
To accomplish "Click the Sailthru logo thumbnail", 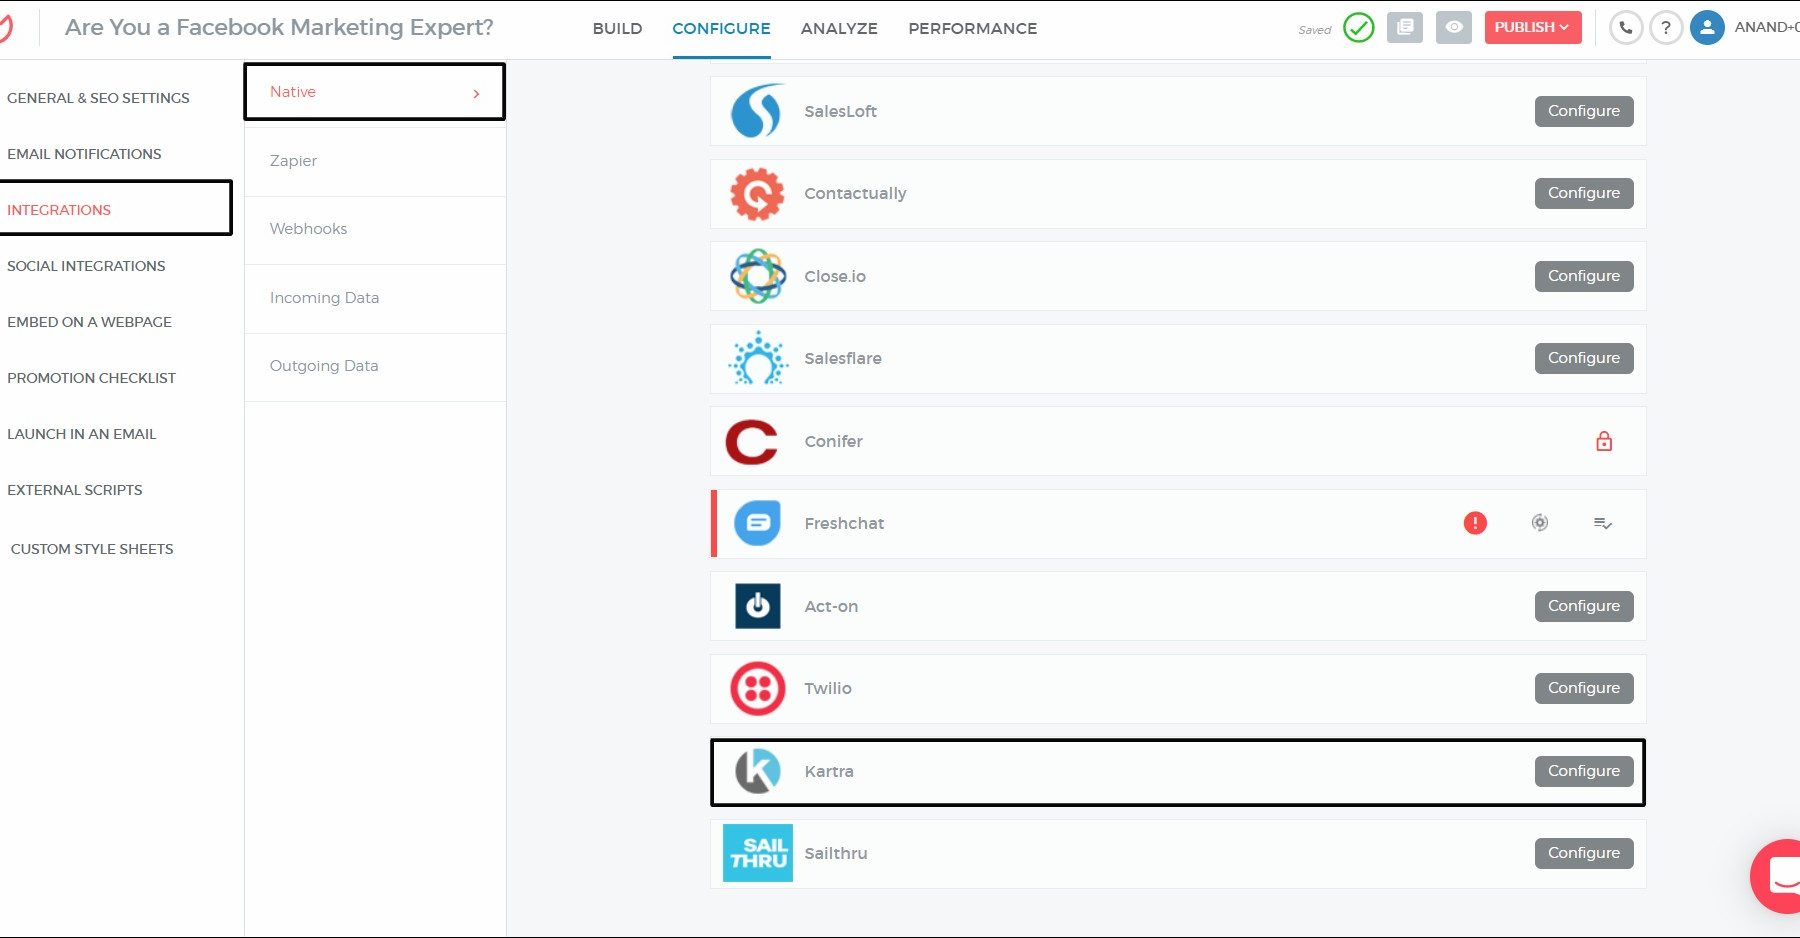I will (757, 853).
